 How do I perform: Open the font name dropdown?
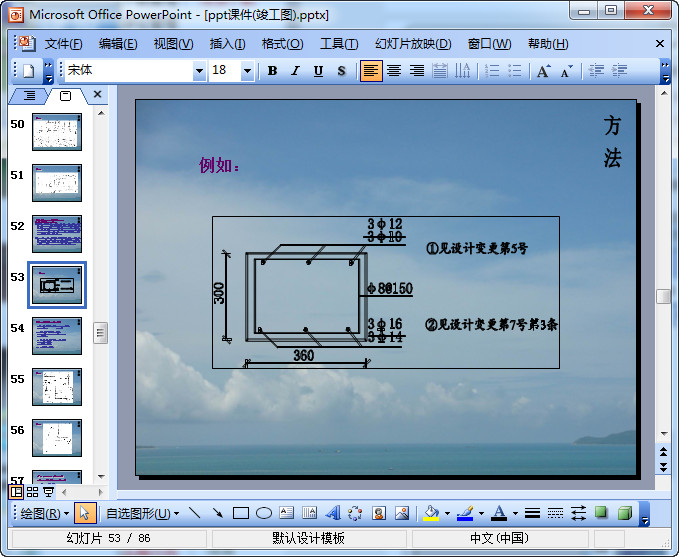pyautogui.click(x=199, y=71)
